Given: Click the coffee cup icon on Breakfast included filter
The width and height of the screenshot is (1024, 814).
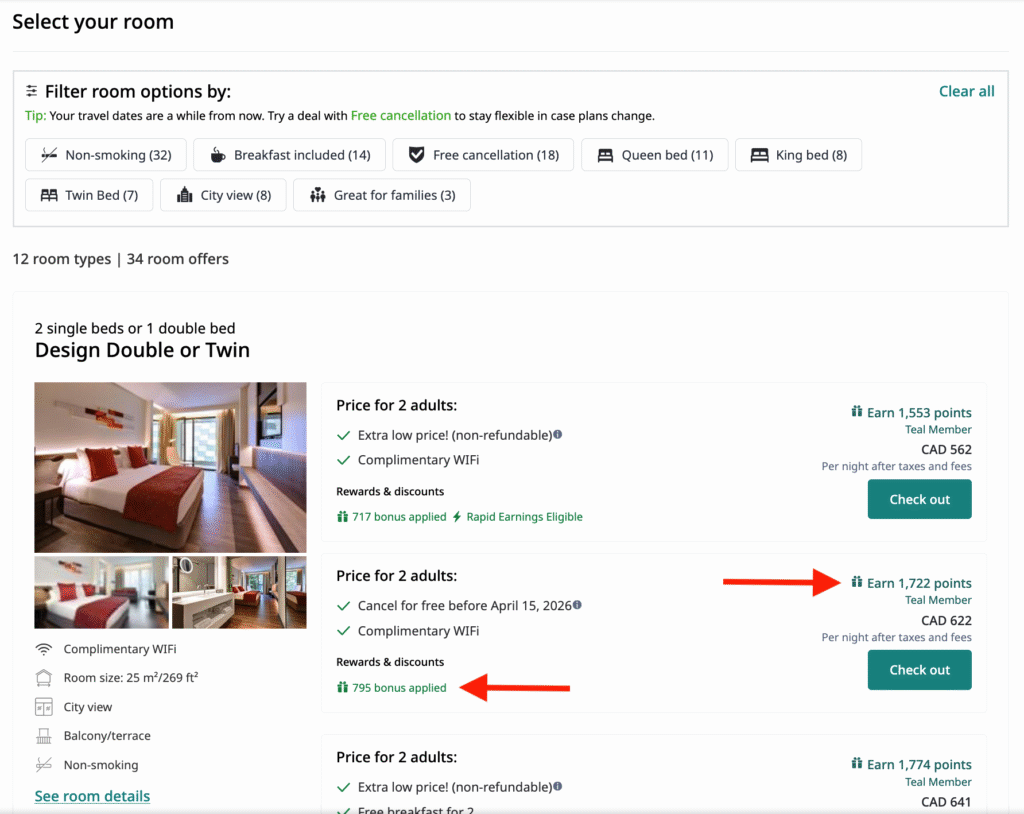Looking at the screenshot, I should coord(218,154).
